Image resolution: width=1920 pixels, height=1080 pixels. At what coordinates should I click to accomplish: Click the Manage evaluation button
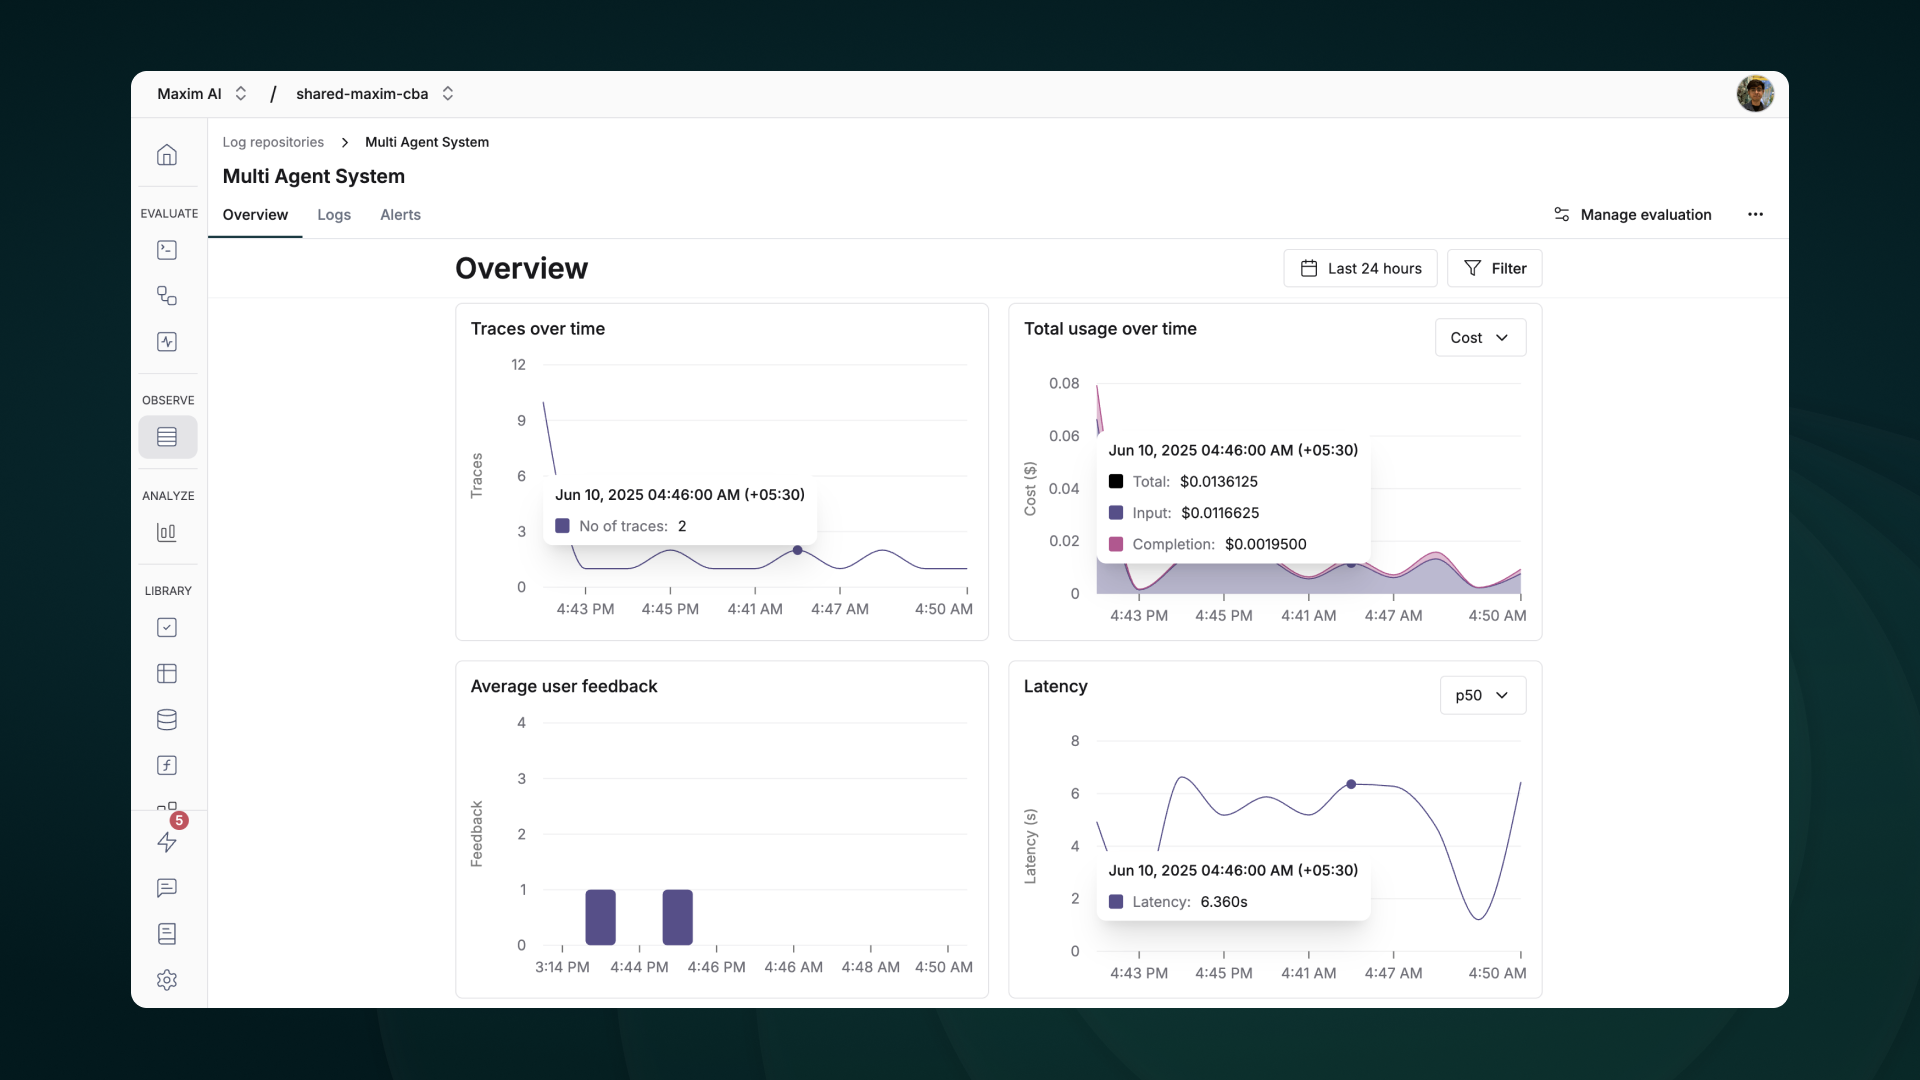point(1632,215)
